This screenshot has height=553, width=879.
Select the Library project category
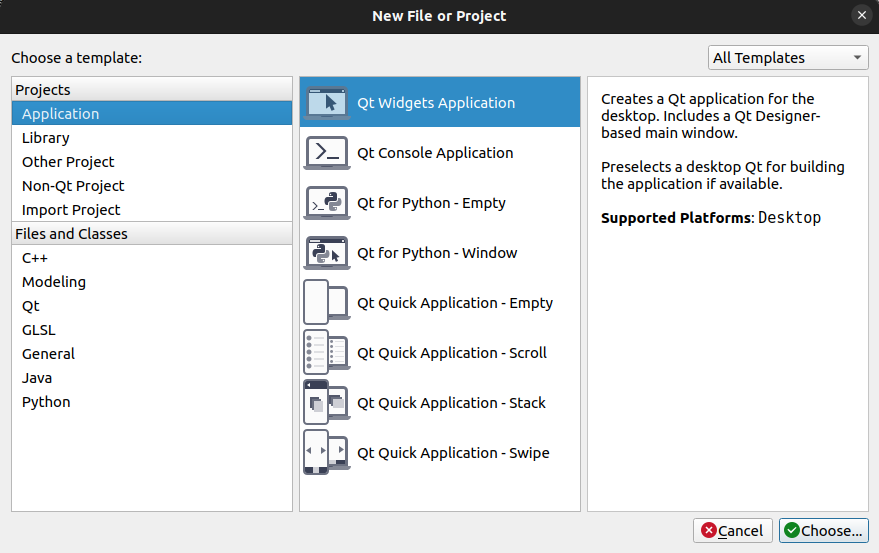pyautogui.click(x=46, y=138)
